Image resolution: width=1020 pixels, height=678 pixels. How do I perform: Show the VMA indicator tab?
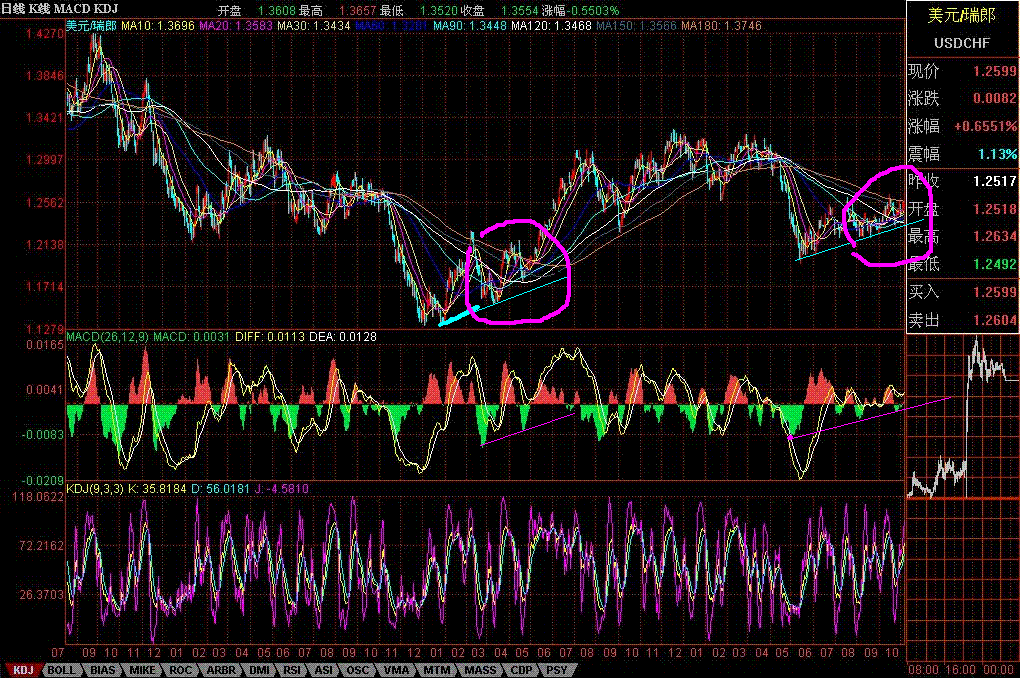click(x=396, y=670)
